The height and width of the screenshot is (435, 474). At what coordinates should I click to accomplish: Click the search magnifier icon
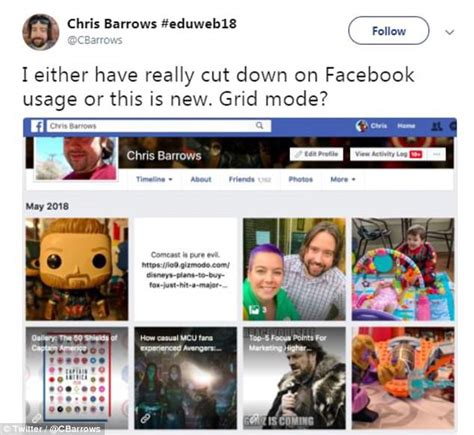[x=259, y=126]
